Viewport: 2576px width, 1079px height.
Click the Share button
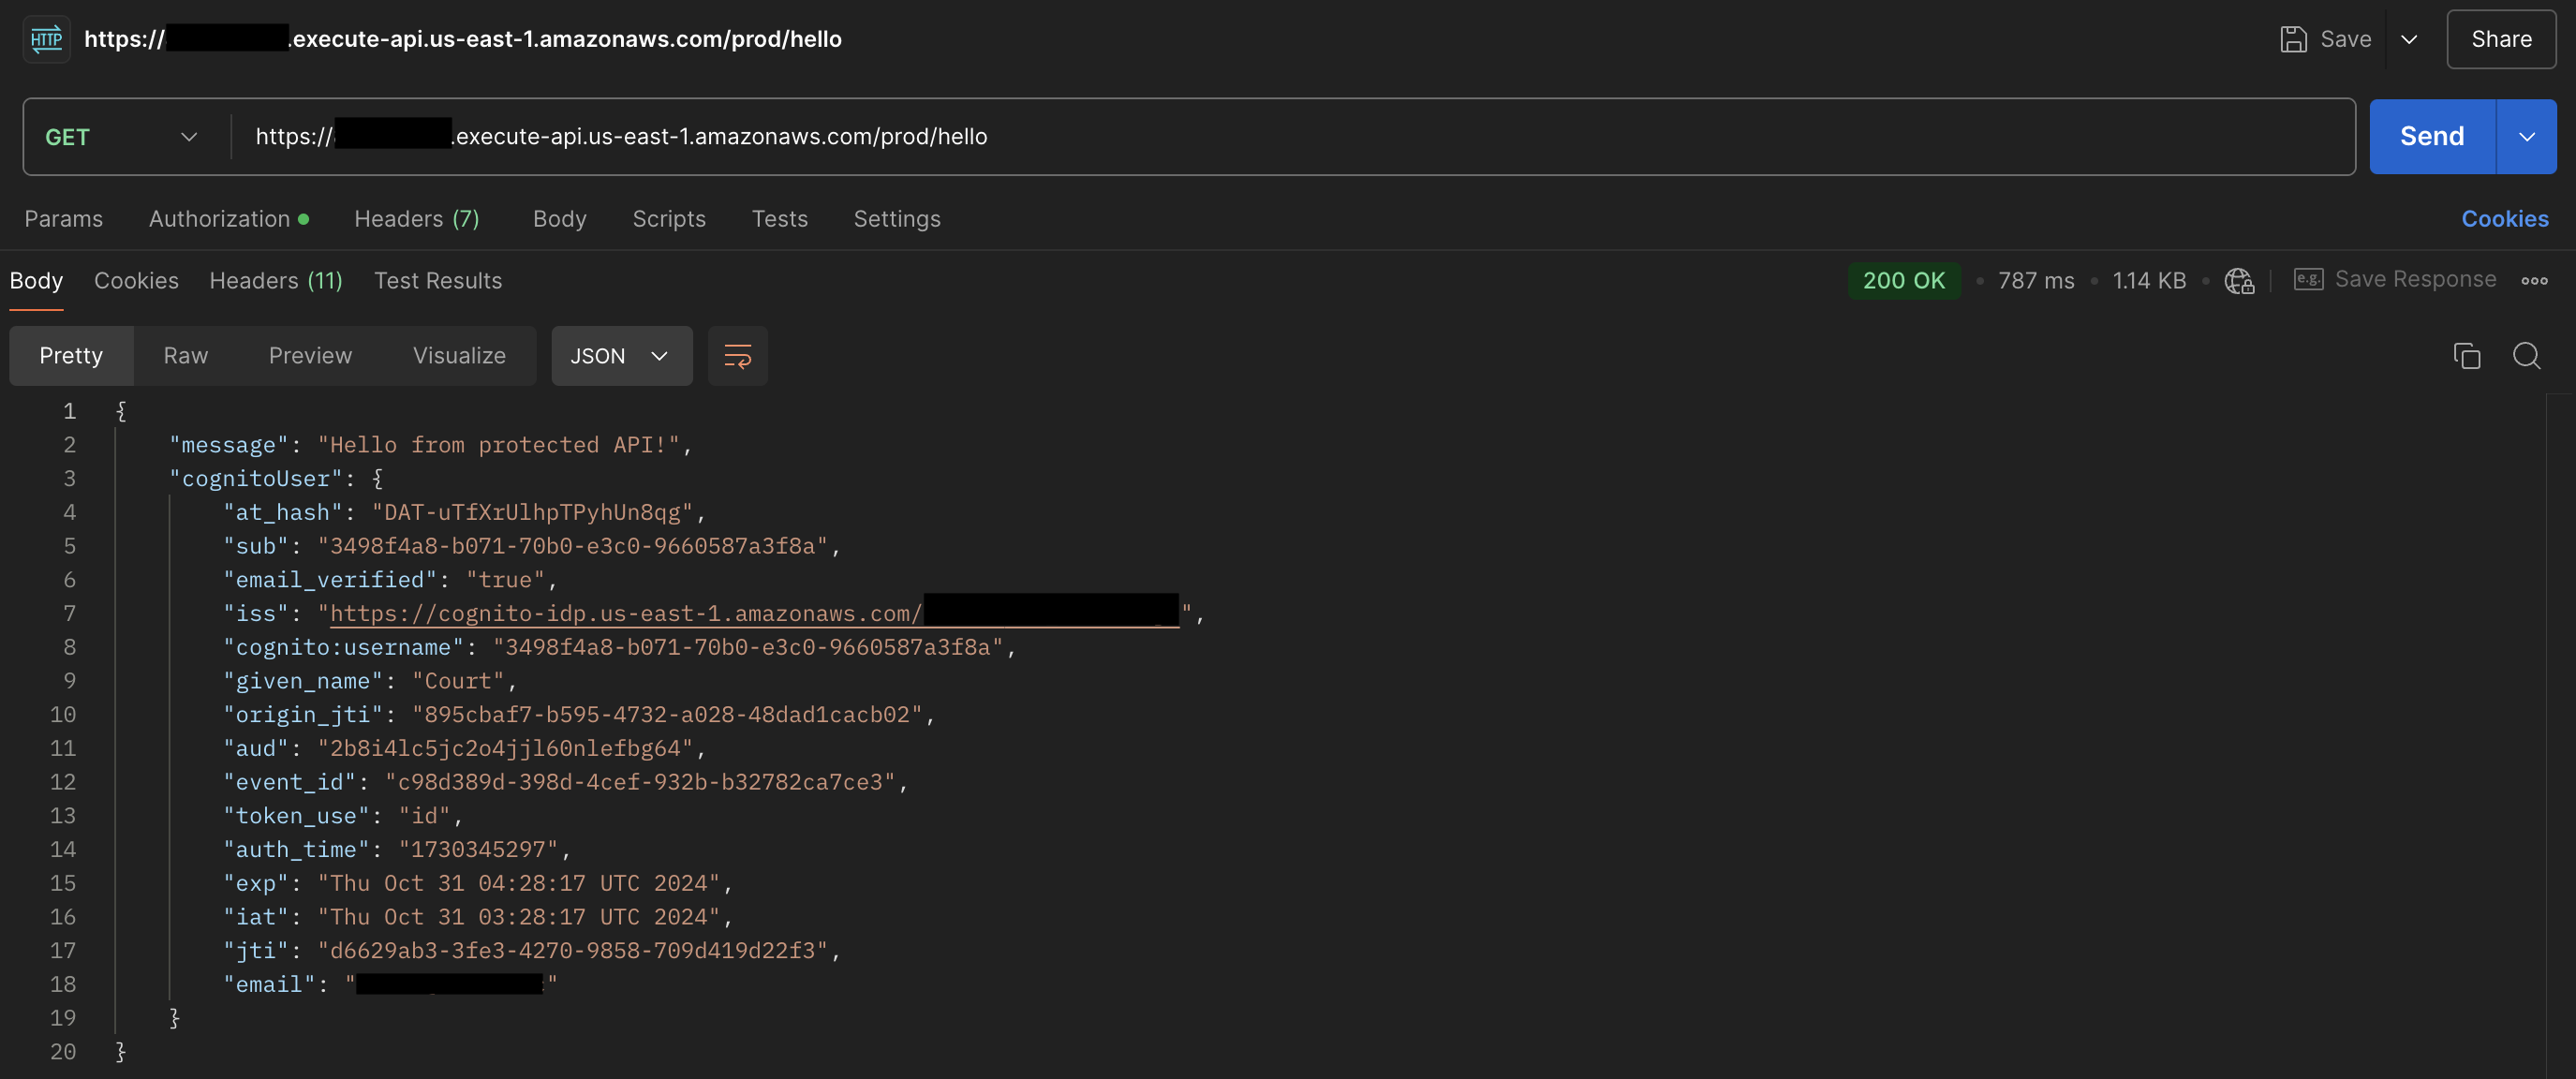tap(2501, 39)
